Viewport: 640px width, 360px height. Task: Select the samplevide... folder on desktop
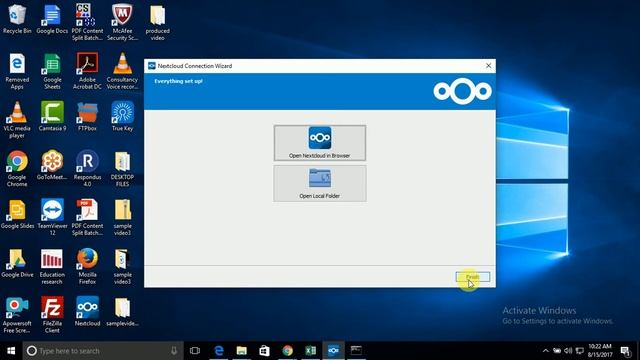(x=122, y=311)
